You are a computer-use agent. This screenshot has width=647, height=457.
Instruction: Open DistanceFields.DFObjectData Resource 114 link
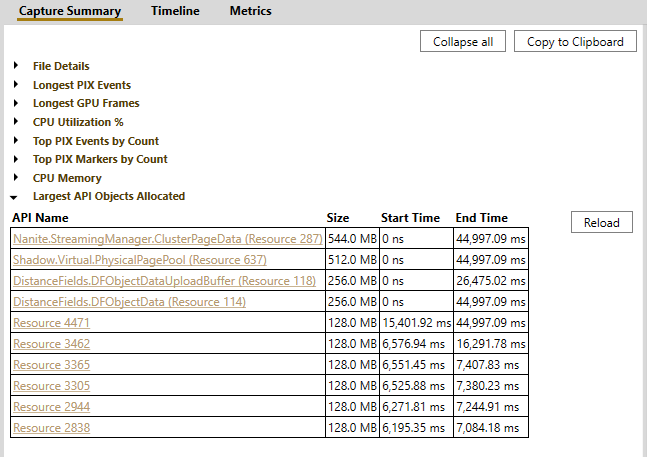click(129, 302)
